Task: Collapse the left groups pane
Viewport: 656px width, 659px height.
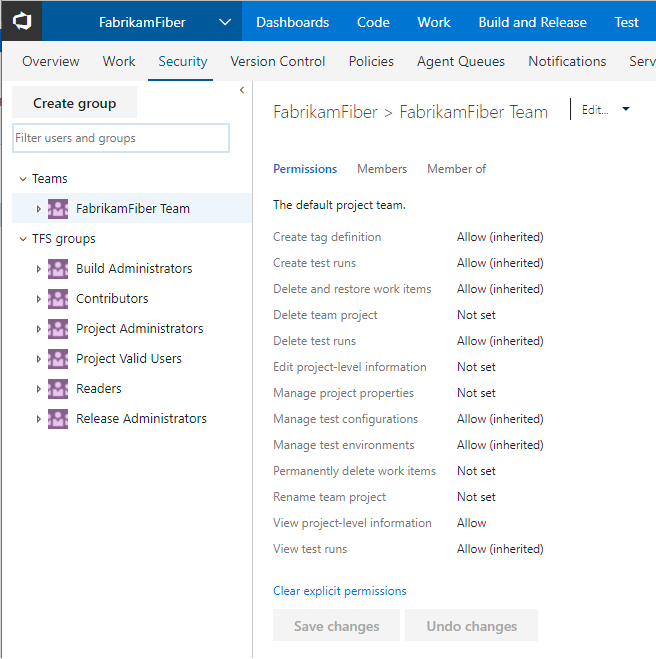Action: pyautogui.click(x=242, y=90)
